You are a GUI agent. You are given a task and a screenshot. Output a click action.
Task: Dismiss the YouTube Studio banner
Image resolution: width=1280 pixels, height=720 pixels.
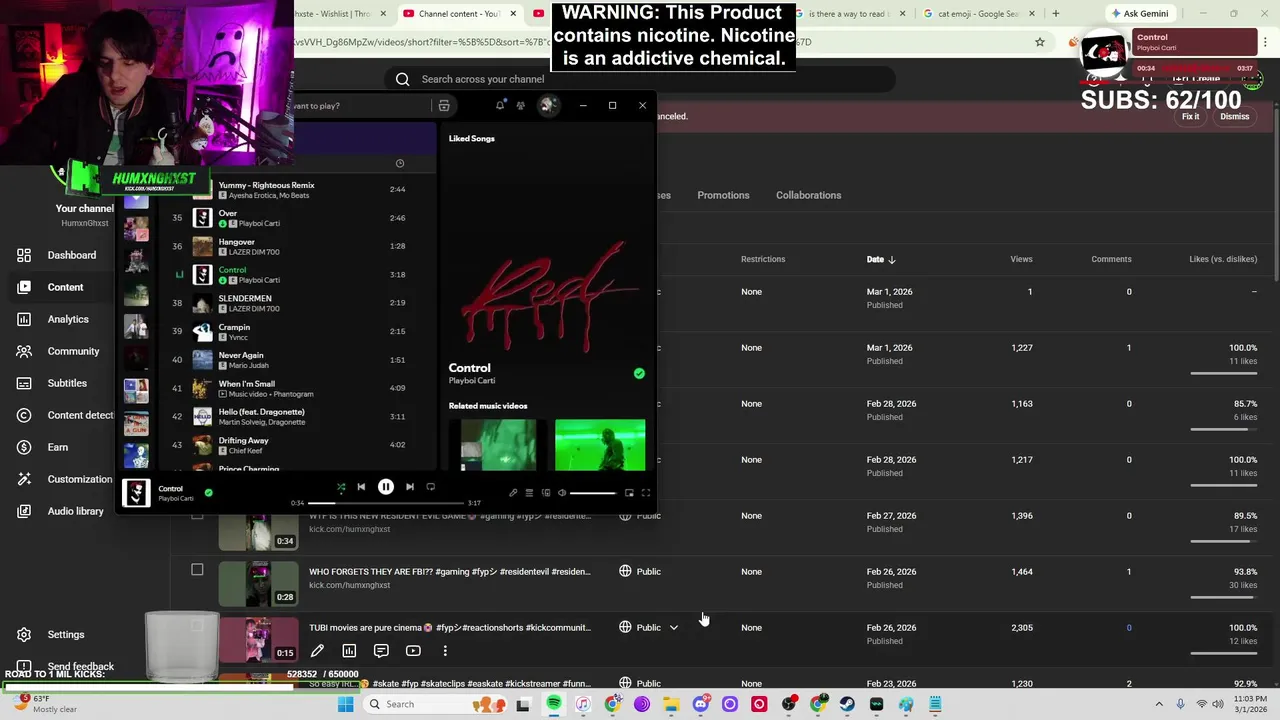pos(1235,117)
